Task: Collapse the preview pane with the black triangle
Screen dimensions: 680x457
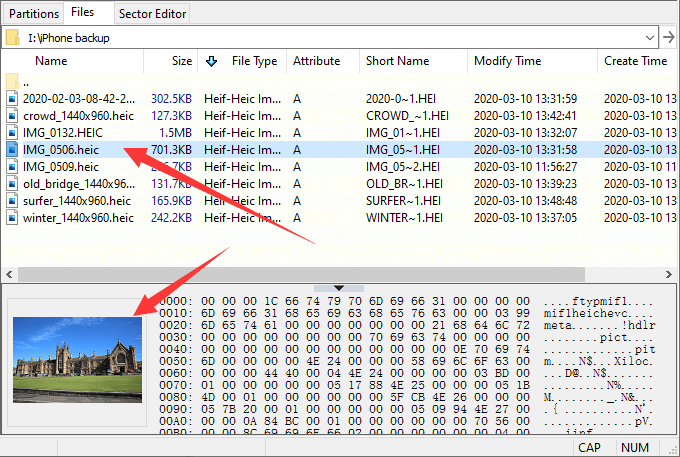Action: pyautogui.click(x=339, y=288)
